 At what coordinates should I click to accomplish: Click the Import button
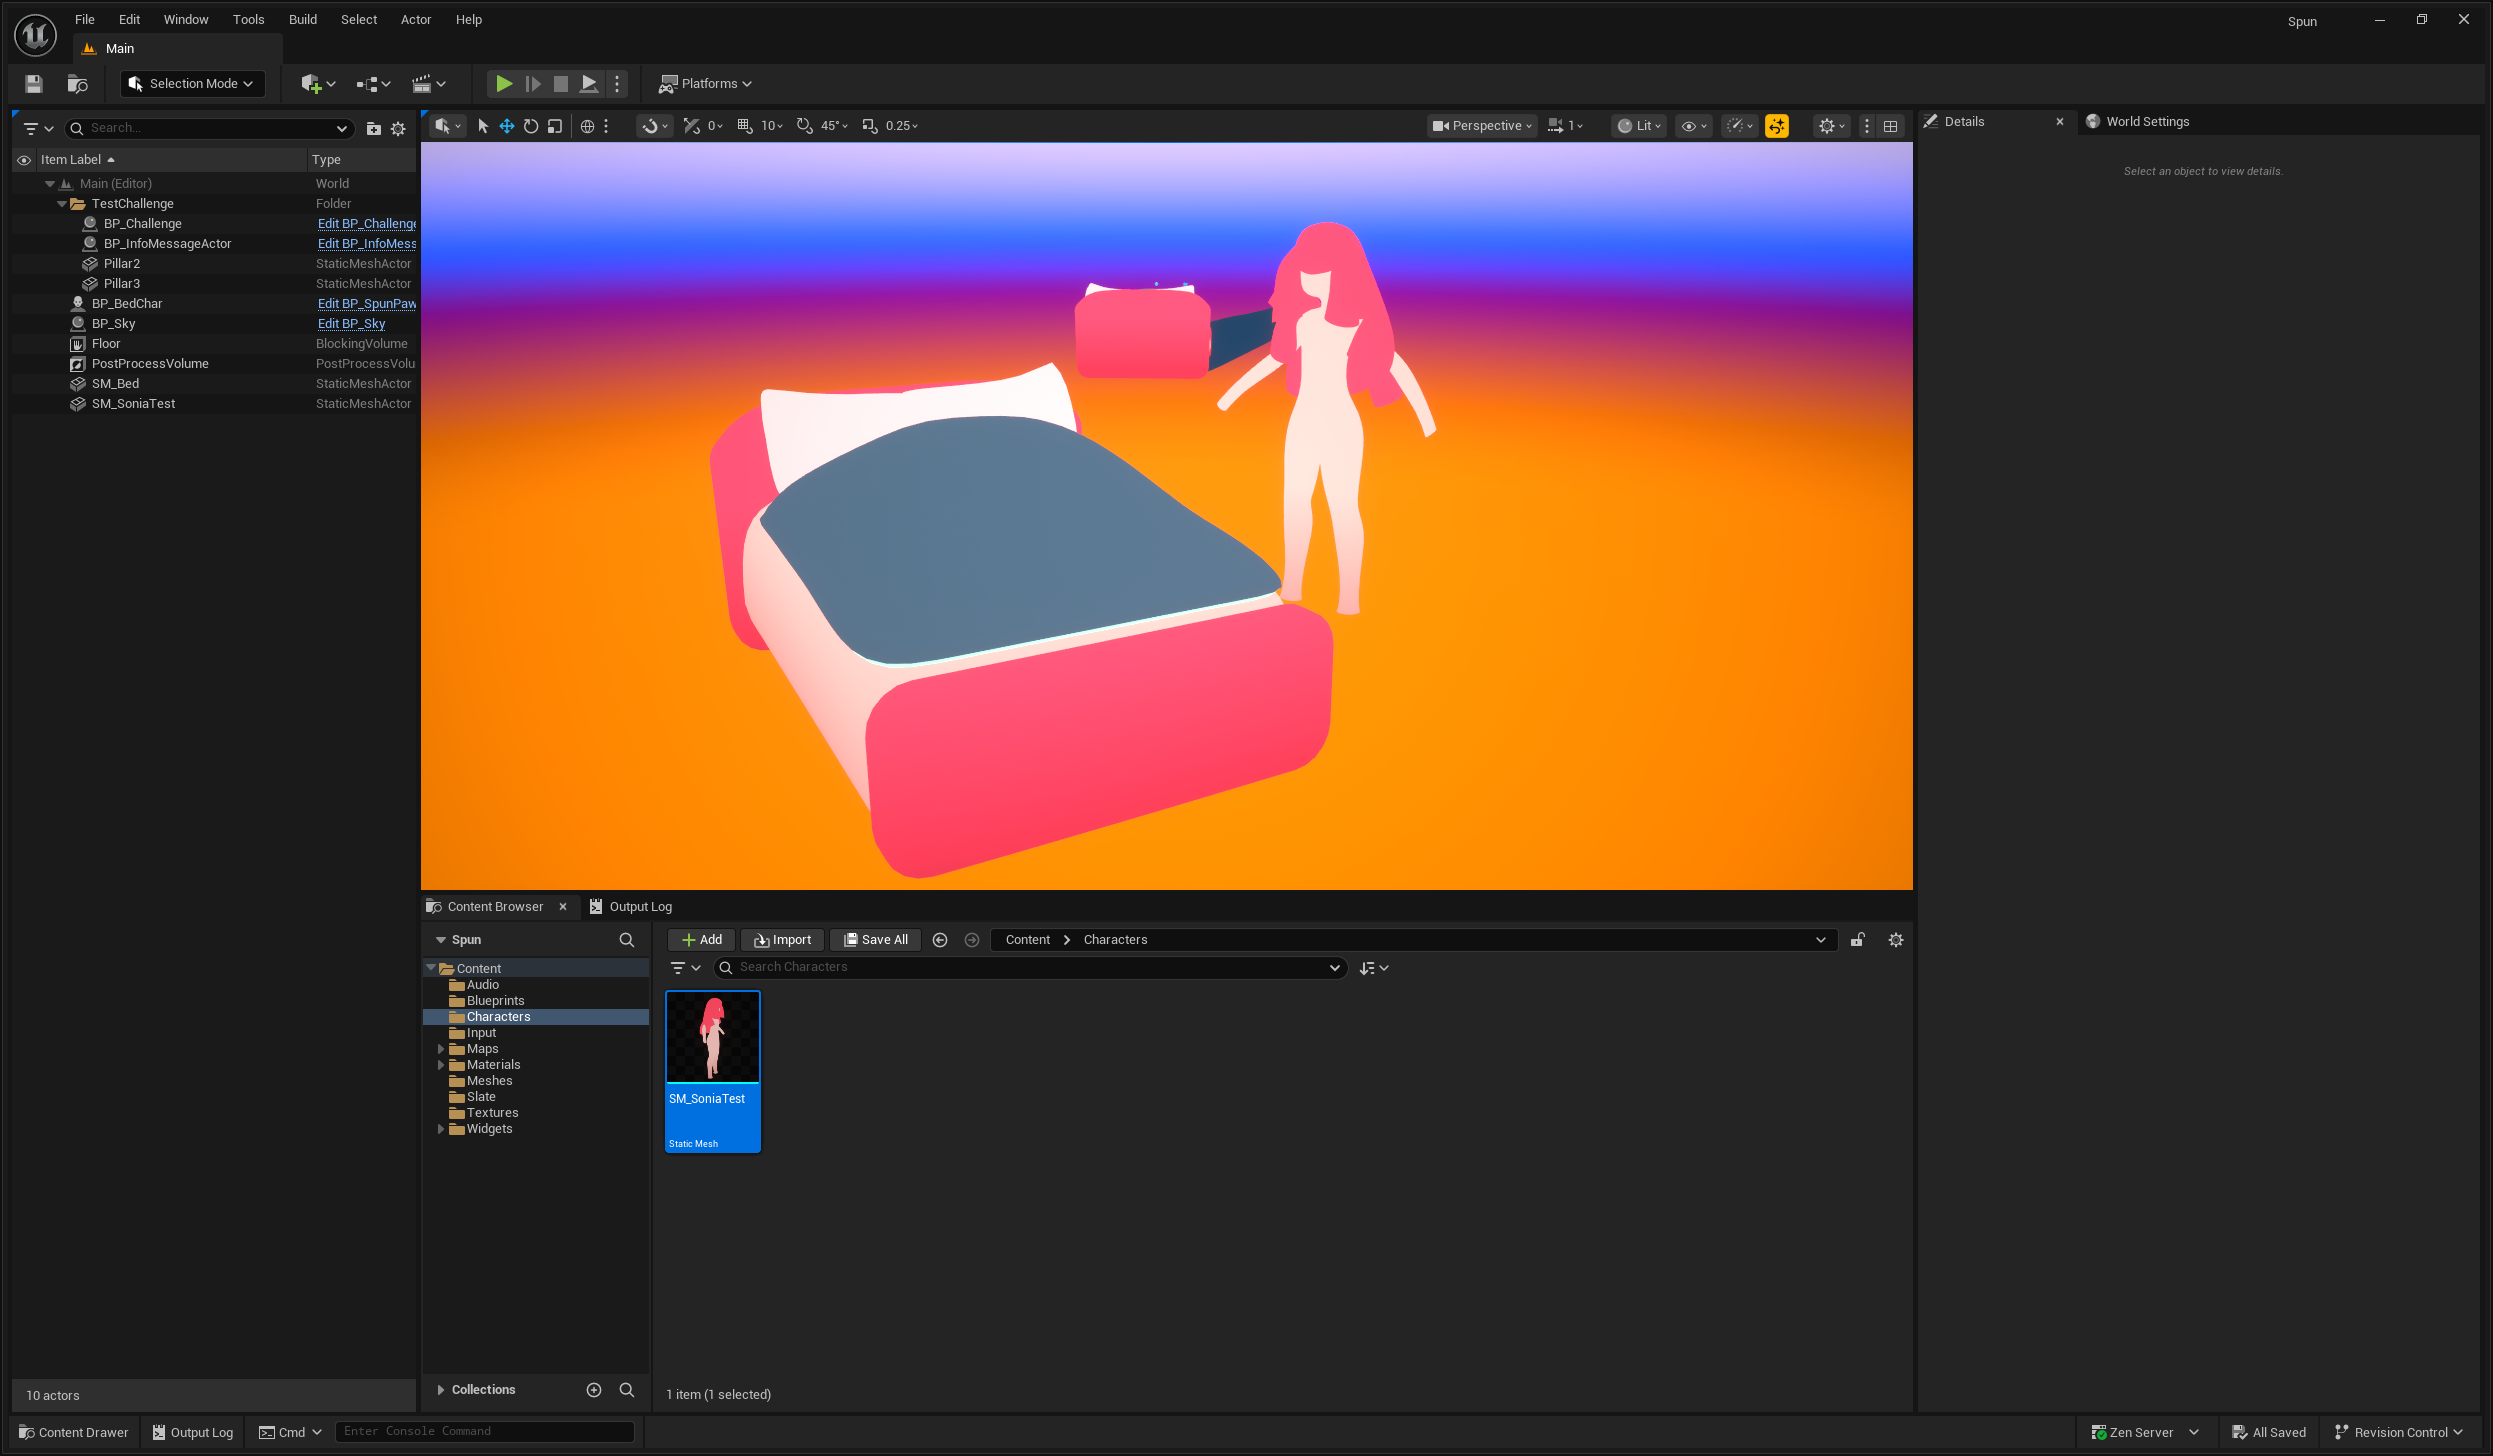783,940
